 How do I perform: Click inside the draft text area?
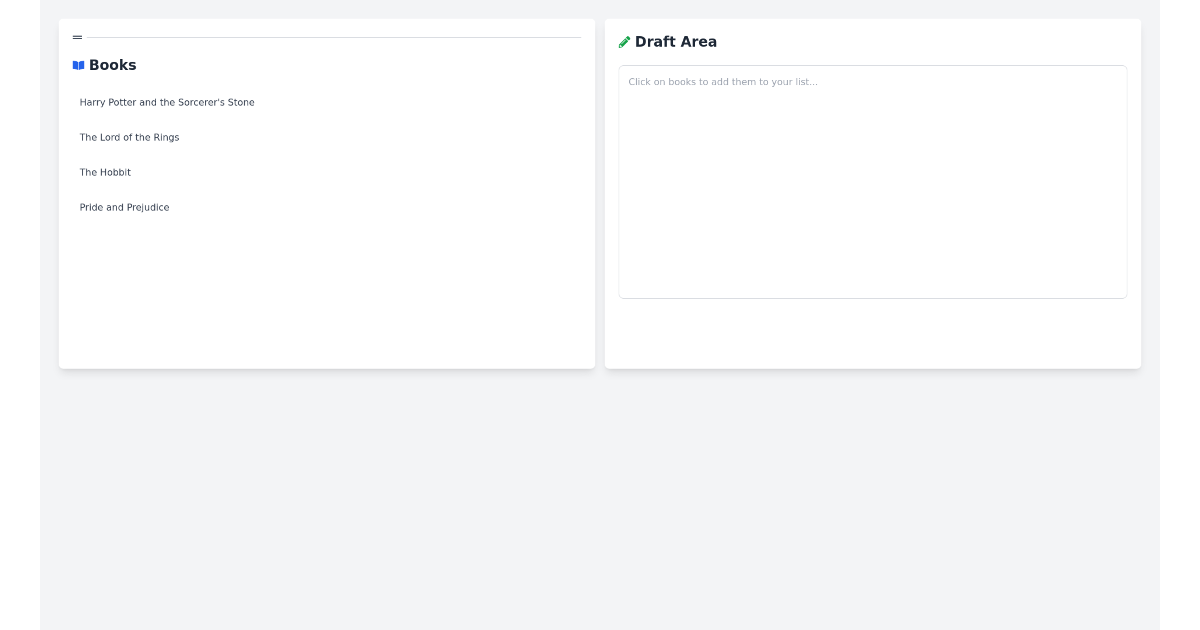tap(873, 180)
